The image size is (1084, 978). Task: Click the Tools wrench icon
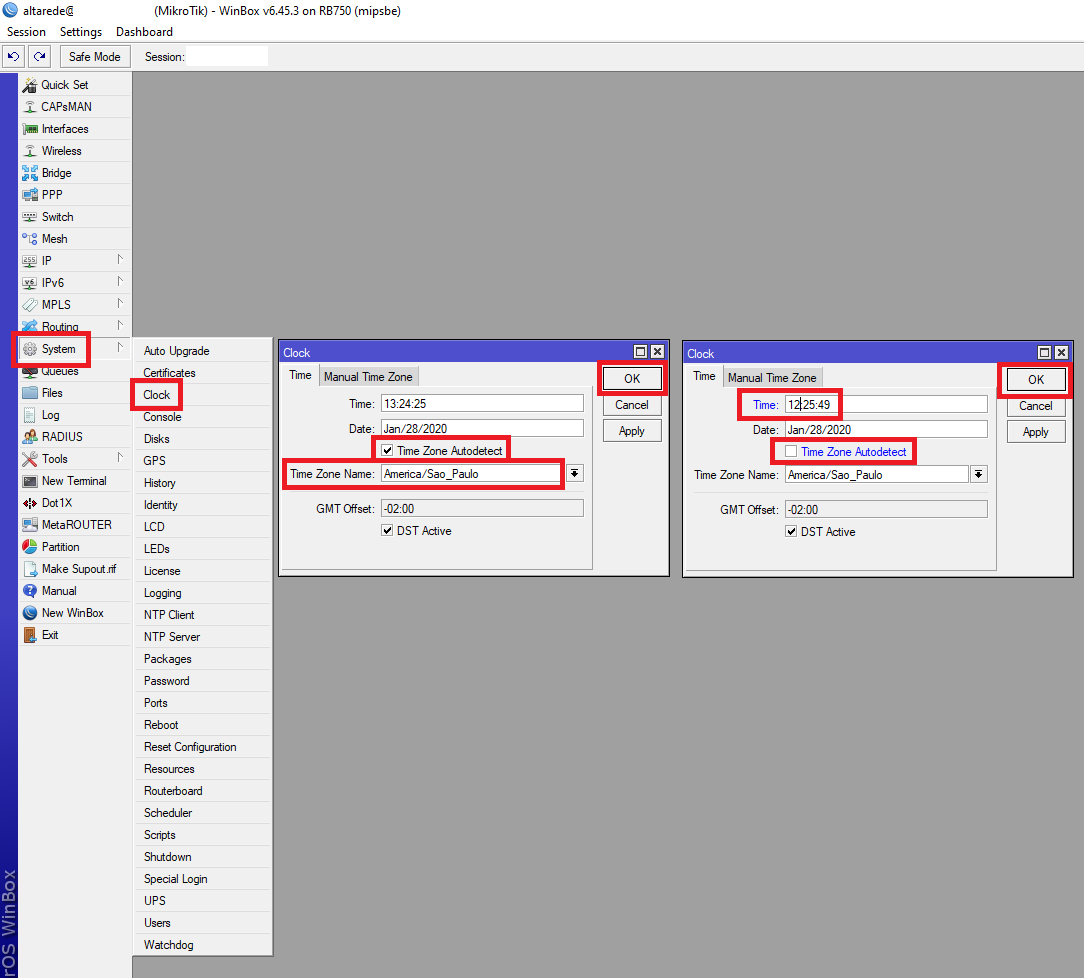[30, 459]
